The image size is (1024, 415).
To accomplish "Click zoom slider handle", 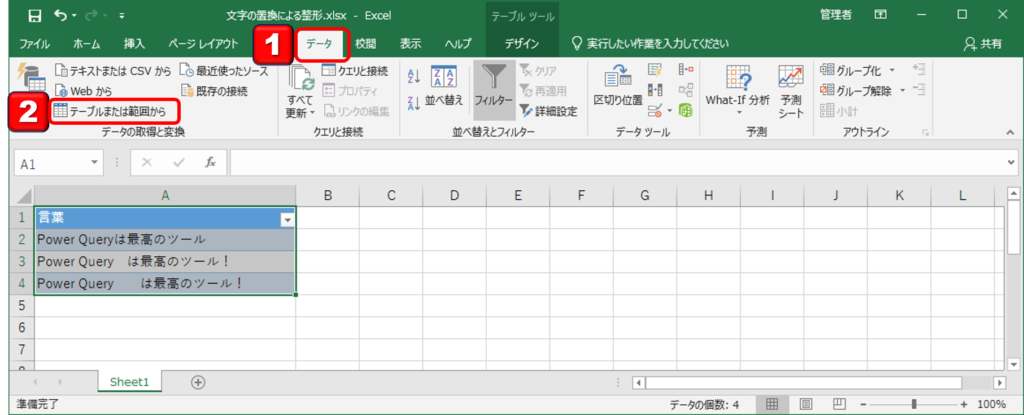I will point(914,404).
